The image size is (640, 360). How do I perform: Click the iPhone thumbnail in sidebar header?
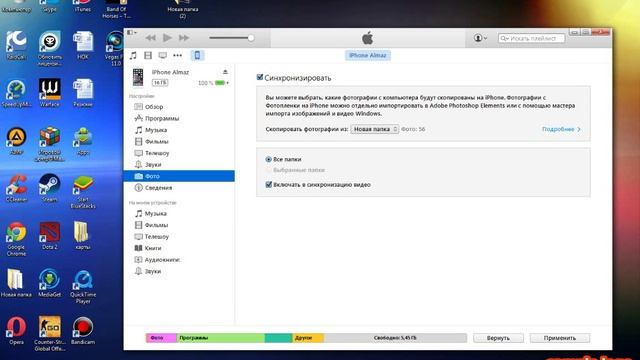point(138,77)
